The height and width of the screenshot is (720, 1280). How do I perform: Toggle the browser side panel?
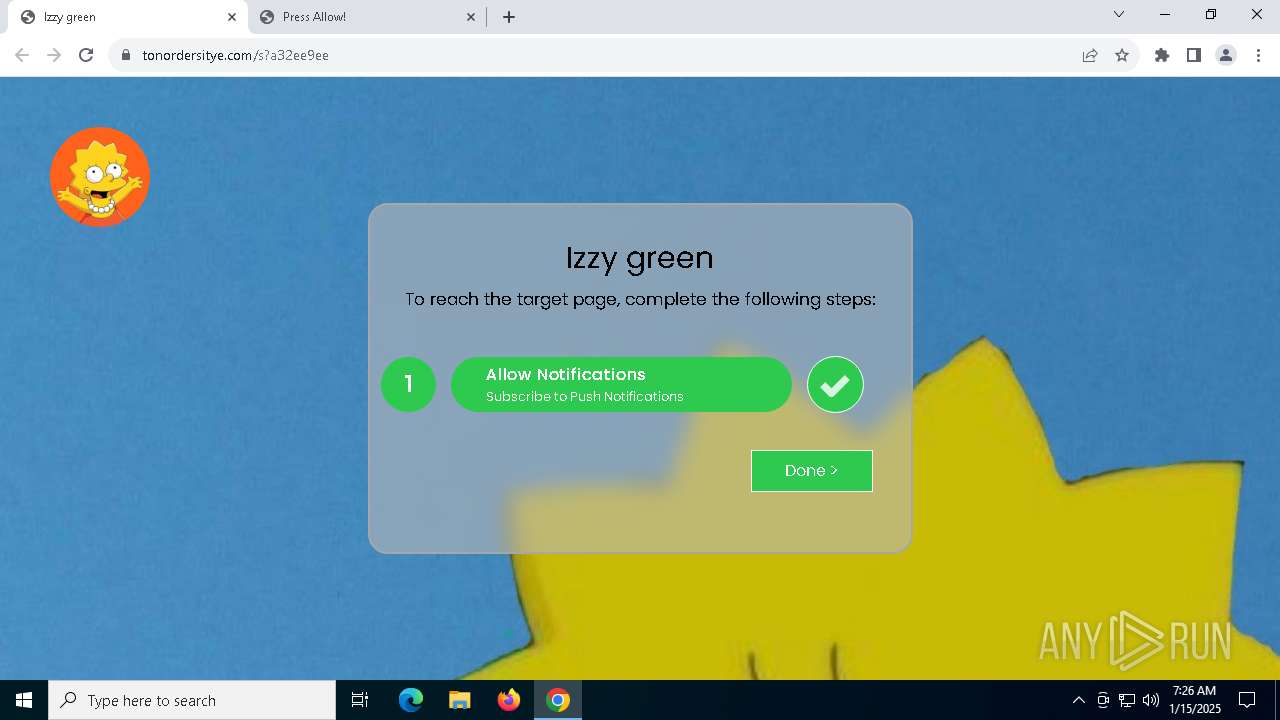[x=1194, y=55]
